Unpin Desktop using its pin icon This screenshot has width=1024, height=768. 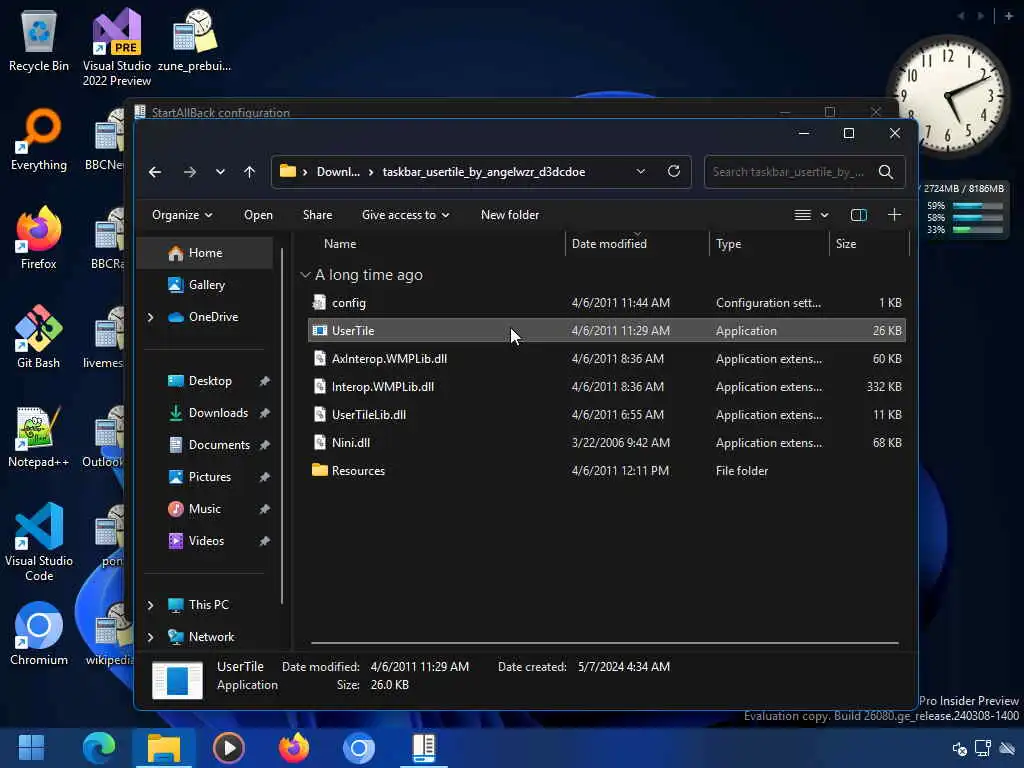coord(264,381)
